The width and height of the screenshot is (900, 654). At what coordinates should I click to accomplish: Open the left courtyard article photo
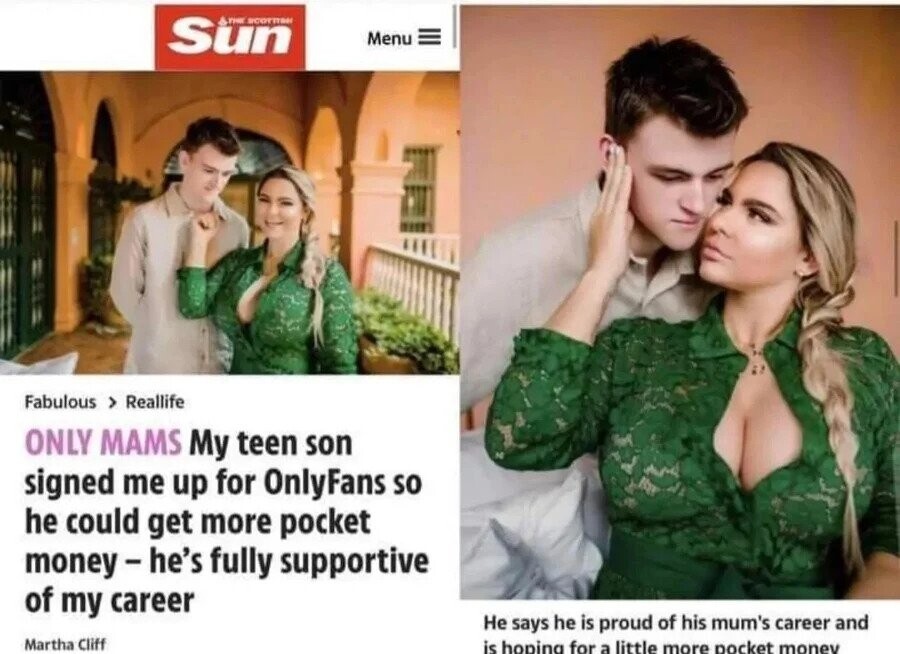[x=230, y=223]
